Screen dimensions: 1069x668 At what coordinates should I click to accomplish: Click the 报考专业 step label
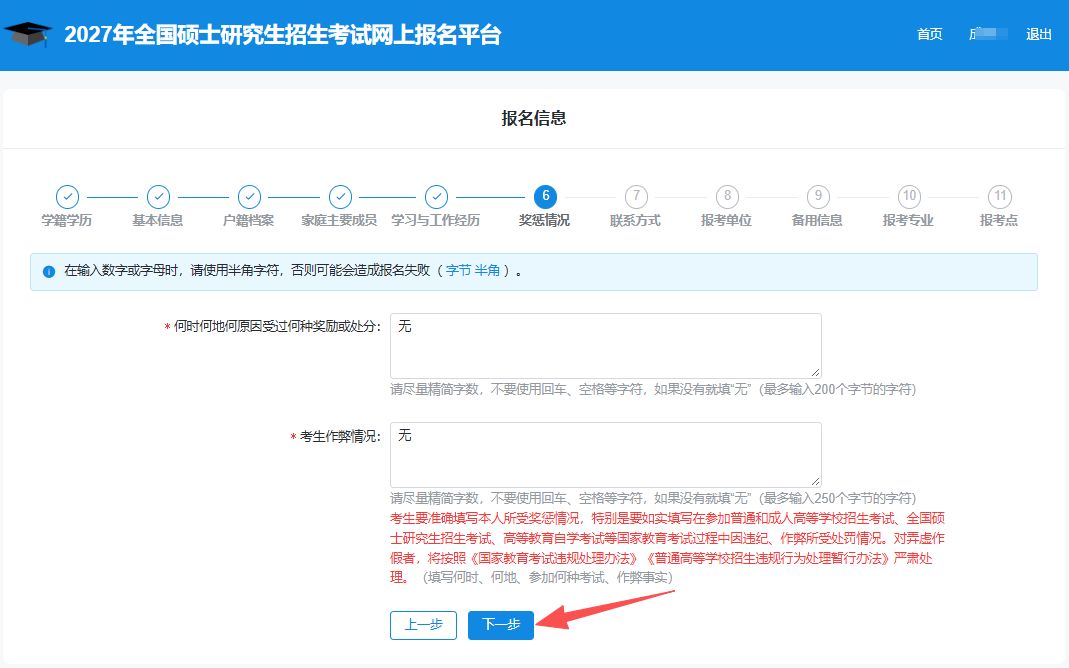tap(908, 220)
